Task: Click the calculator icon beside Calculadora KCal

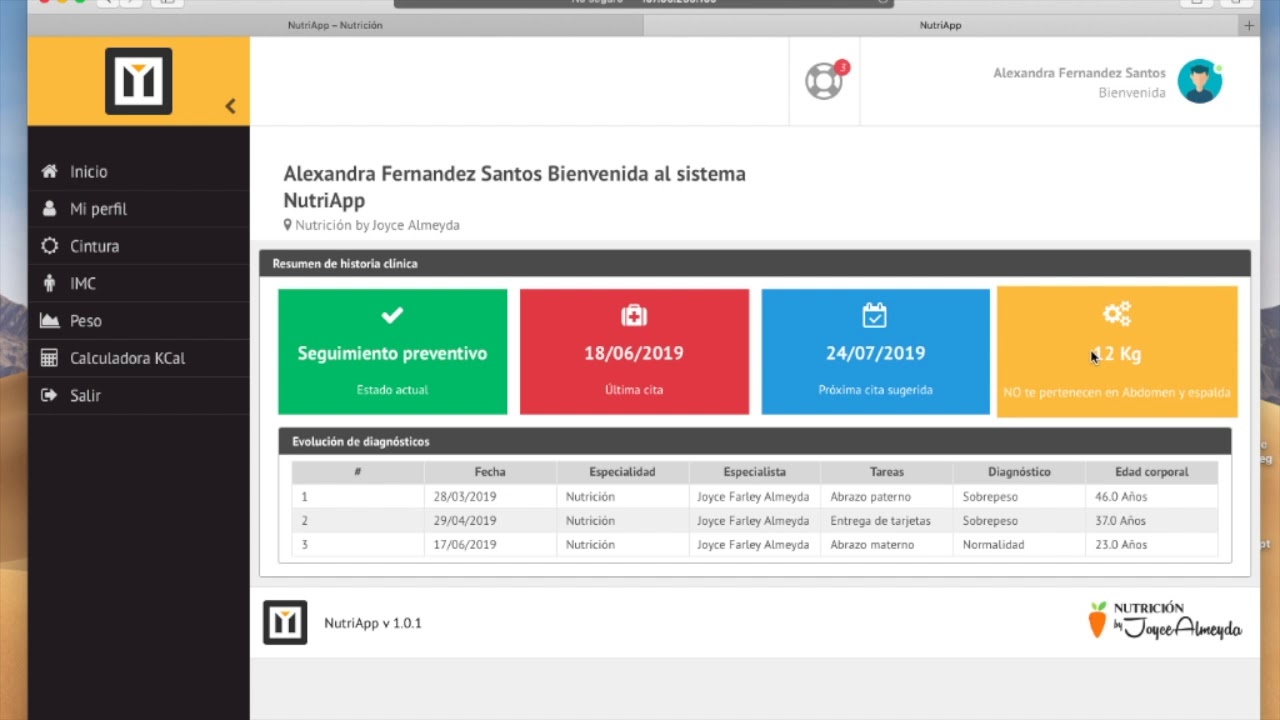Action: coord(49,358)
